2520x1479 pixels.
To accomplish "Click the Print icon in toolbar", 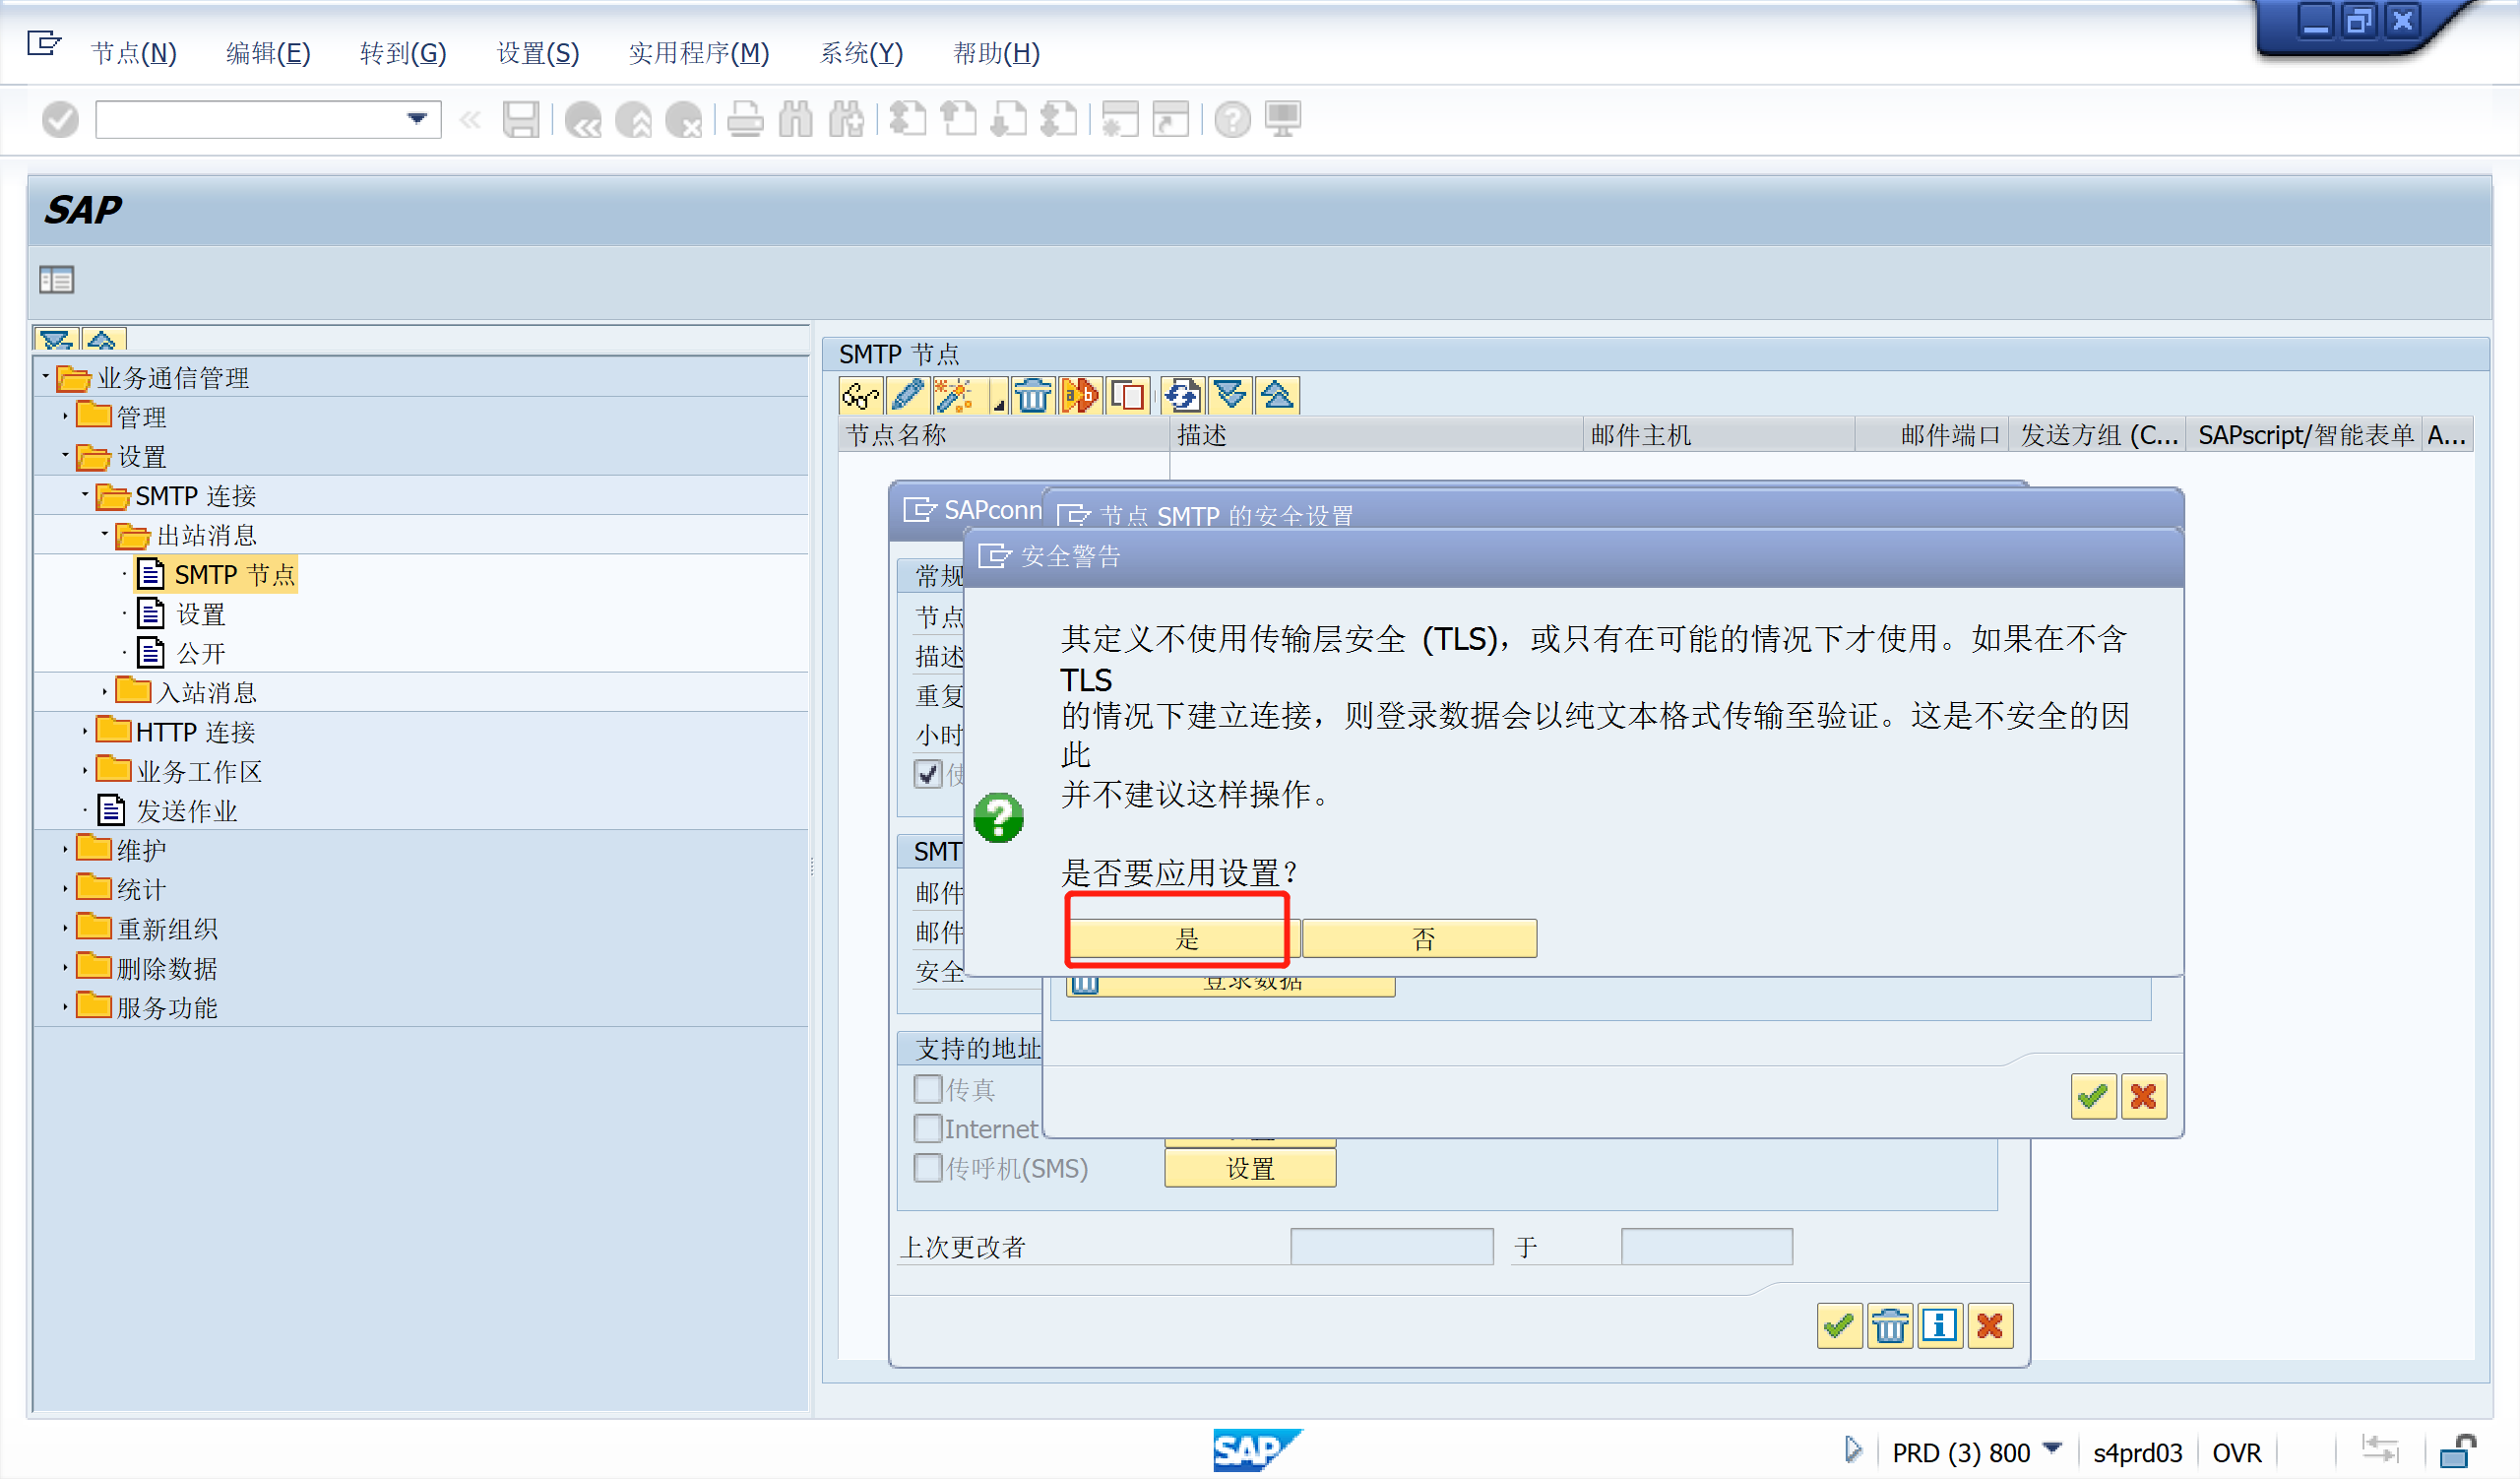I will (x=745, y=120).
